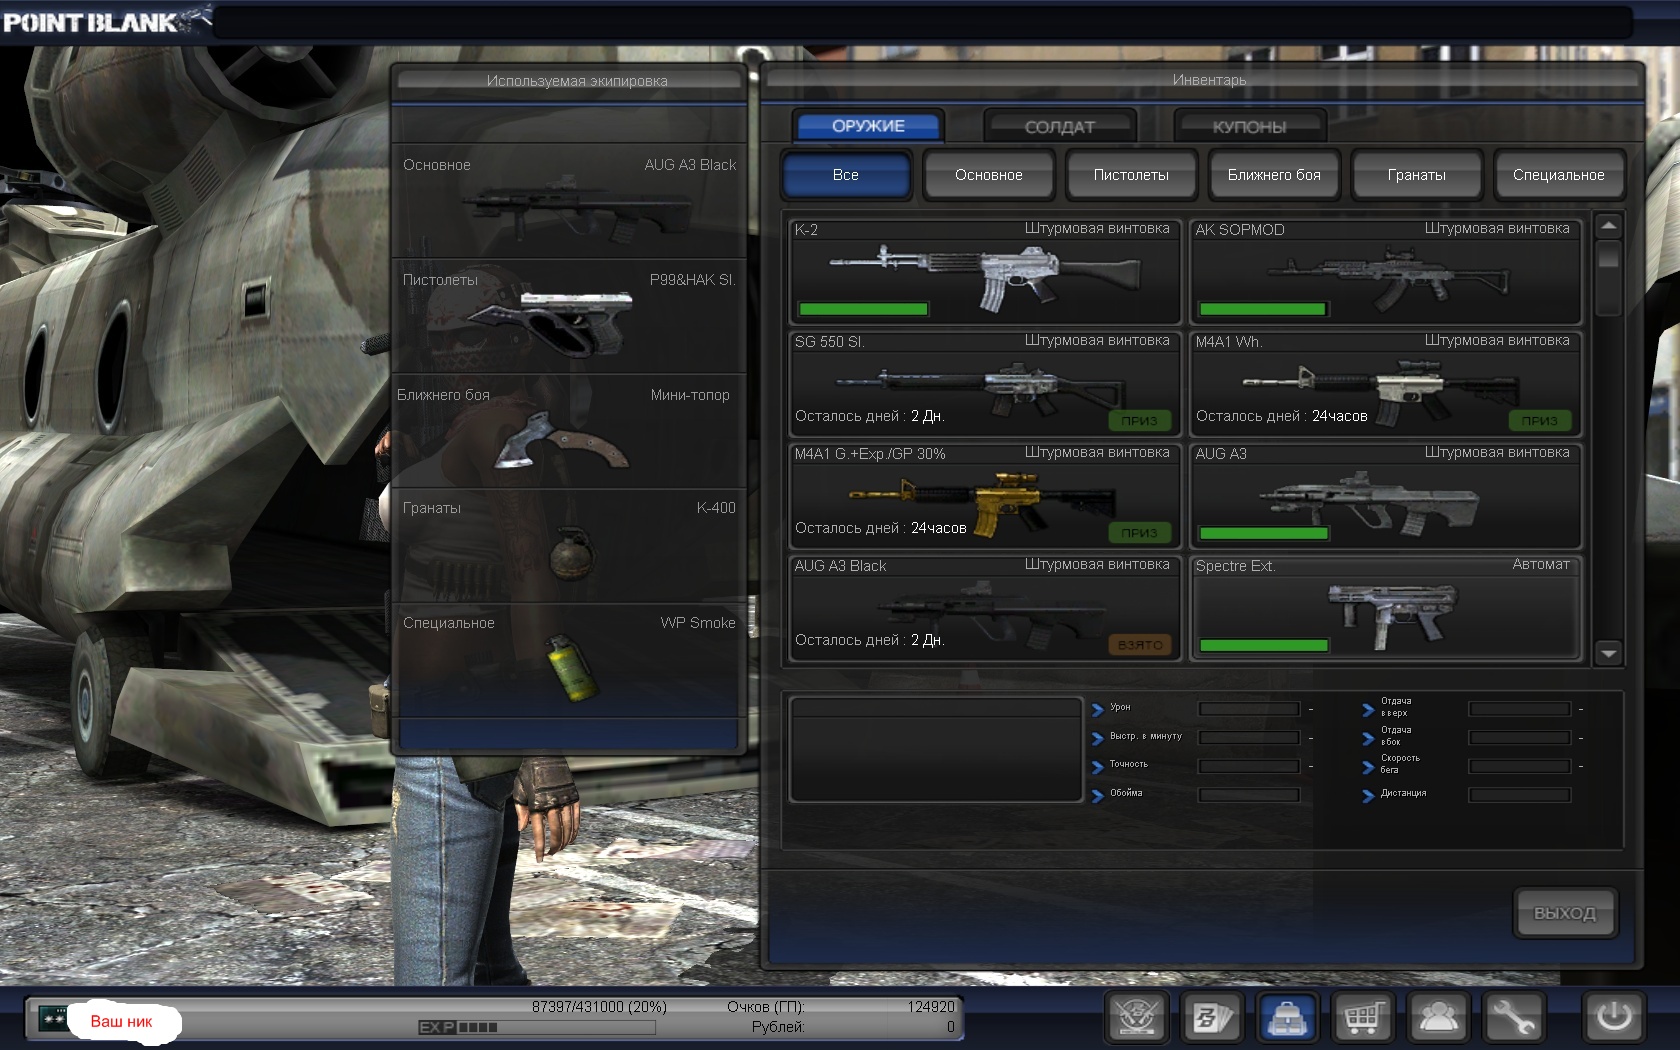Viewport: 1680px width, 1050px height.
Task: Select the K-2 assault rifle item
Action: 985,272
